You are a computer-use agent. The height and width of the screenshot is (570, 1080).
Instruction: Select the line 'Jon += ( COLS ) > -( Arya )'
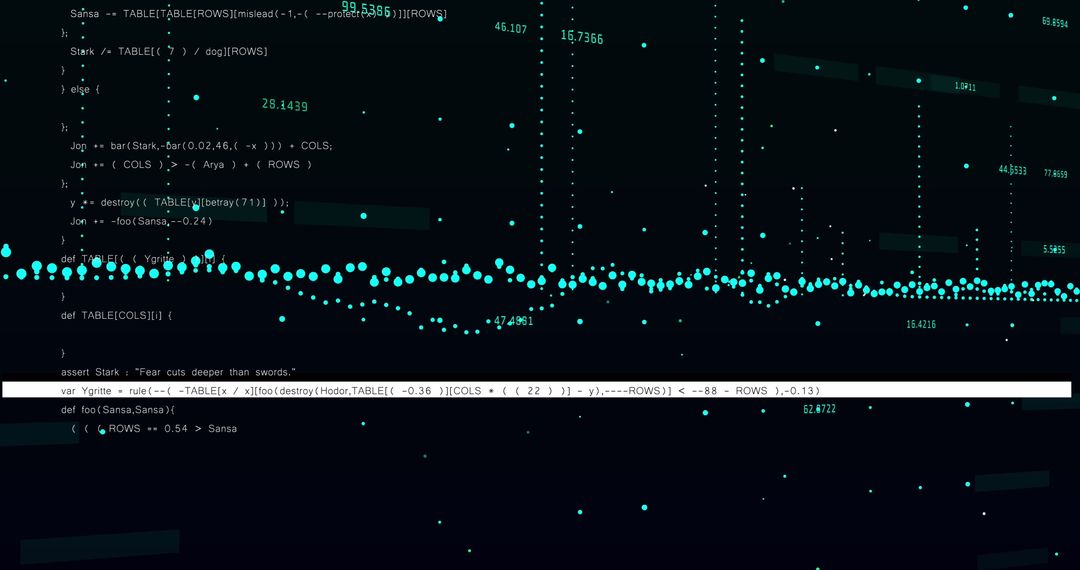191,165
